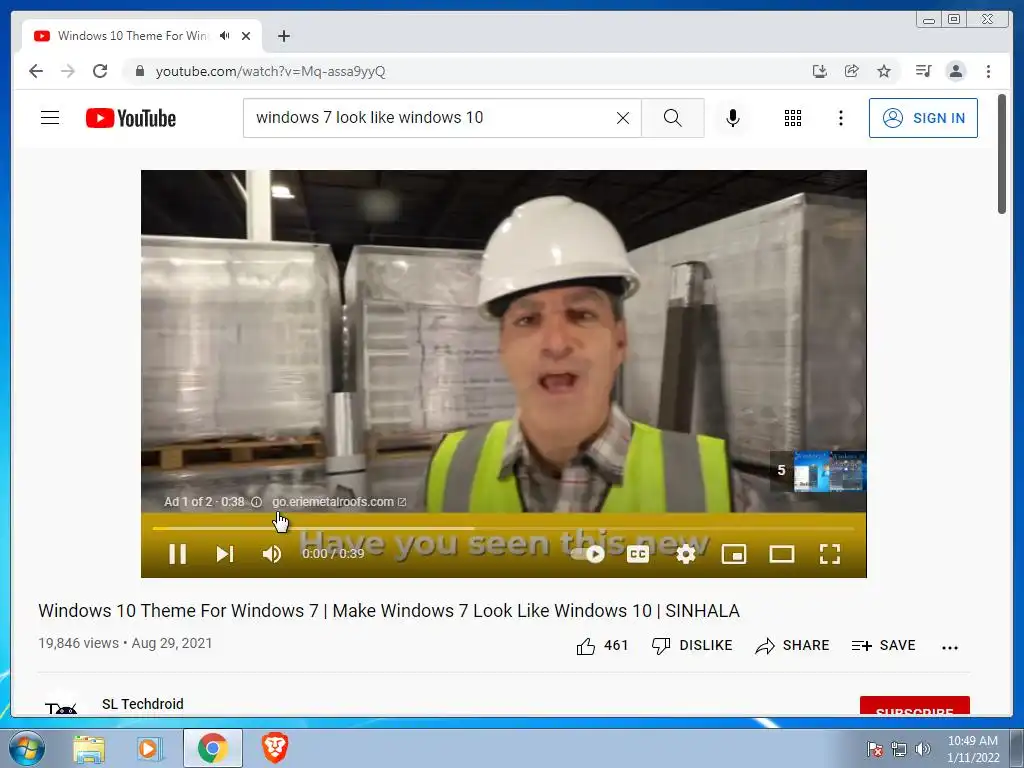Launch Brave browser from the taskbar
The height and width of the screenshot is (768, 1024).
275,748
